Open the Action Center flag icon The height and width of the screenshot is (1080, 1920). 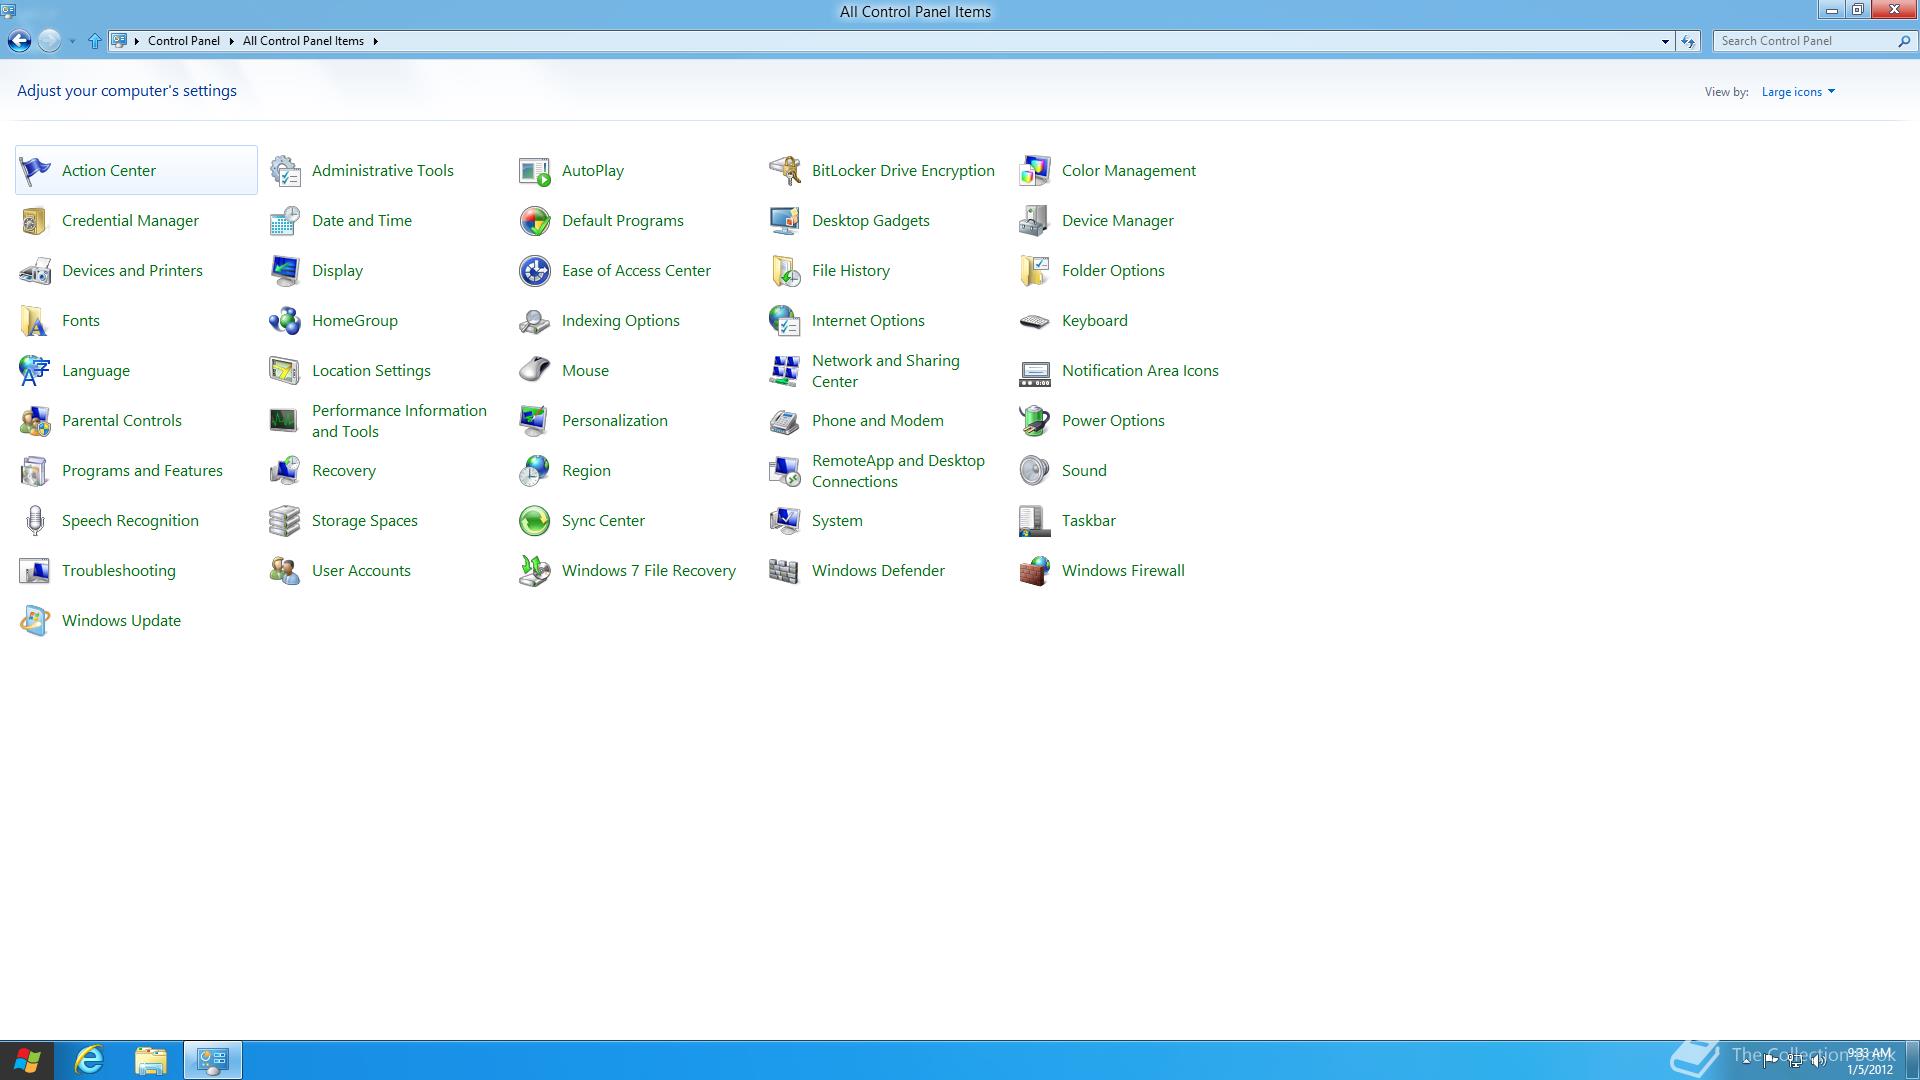tap(35, 171)
